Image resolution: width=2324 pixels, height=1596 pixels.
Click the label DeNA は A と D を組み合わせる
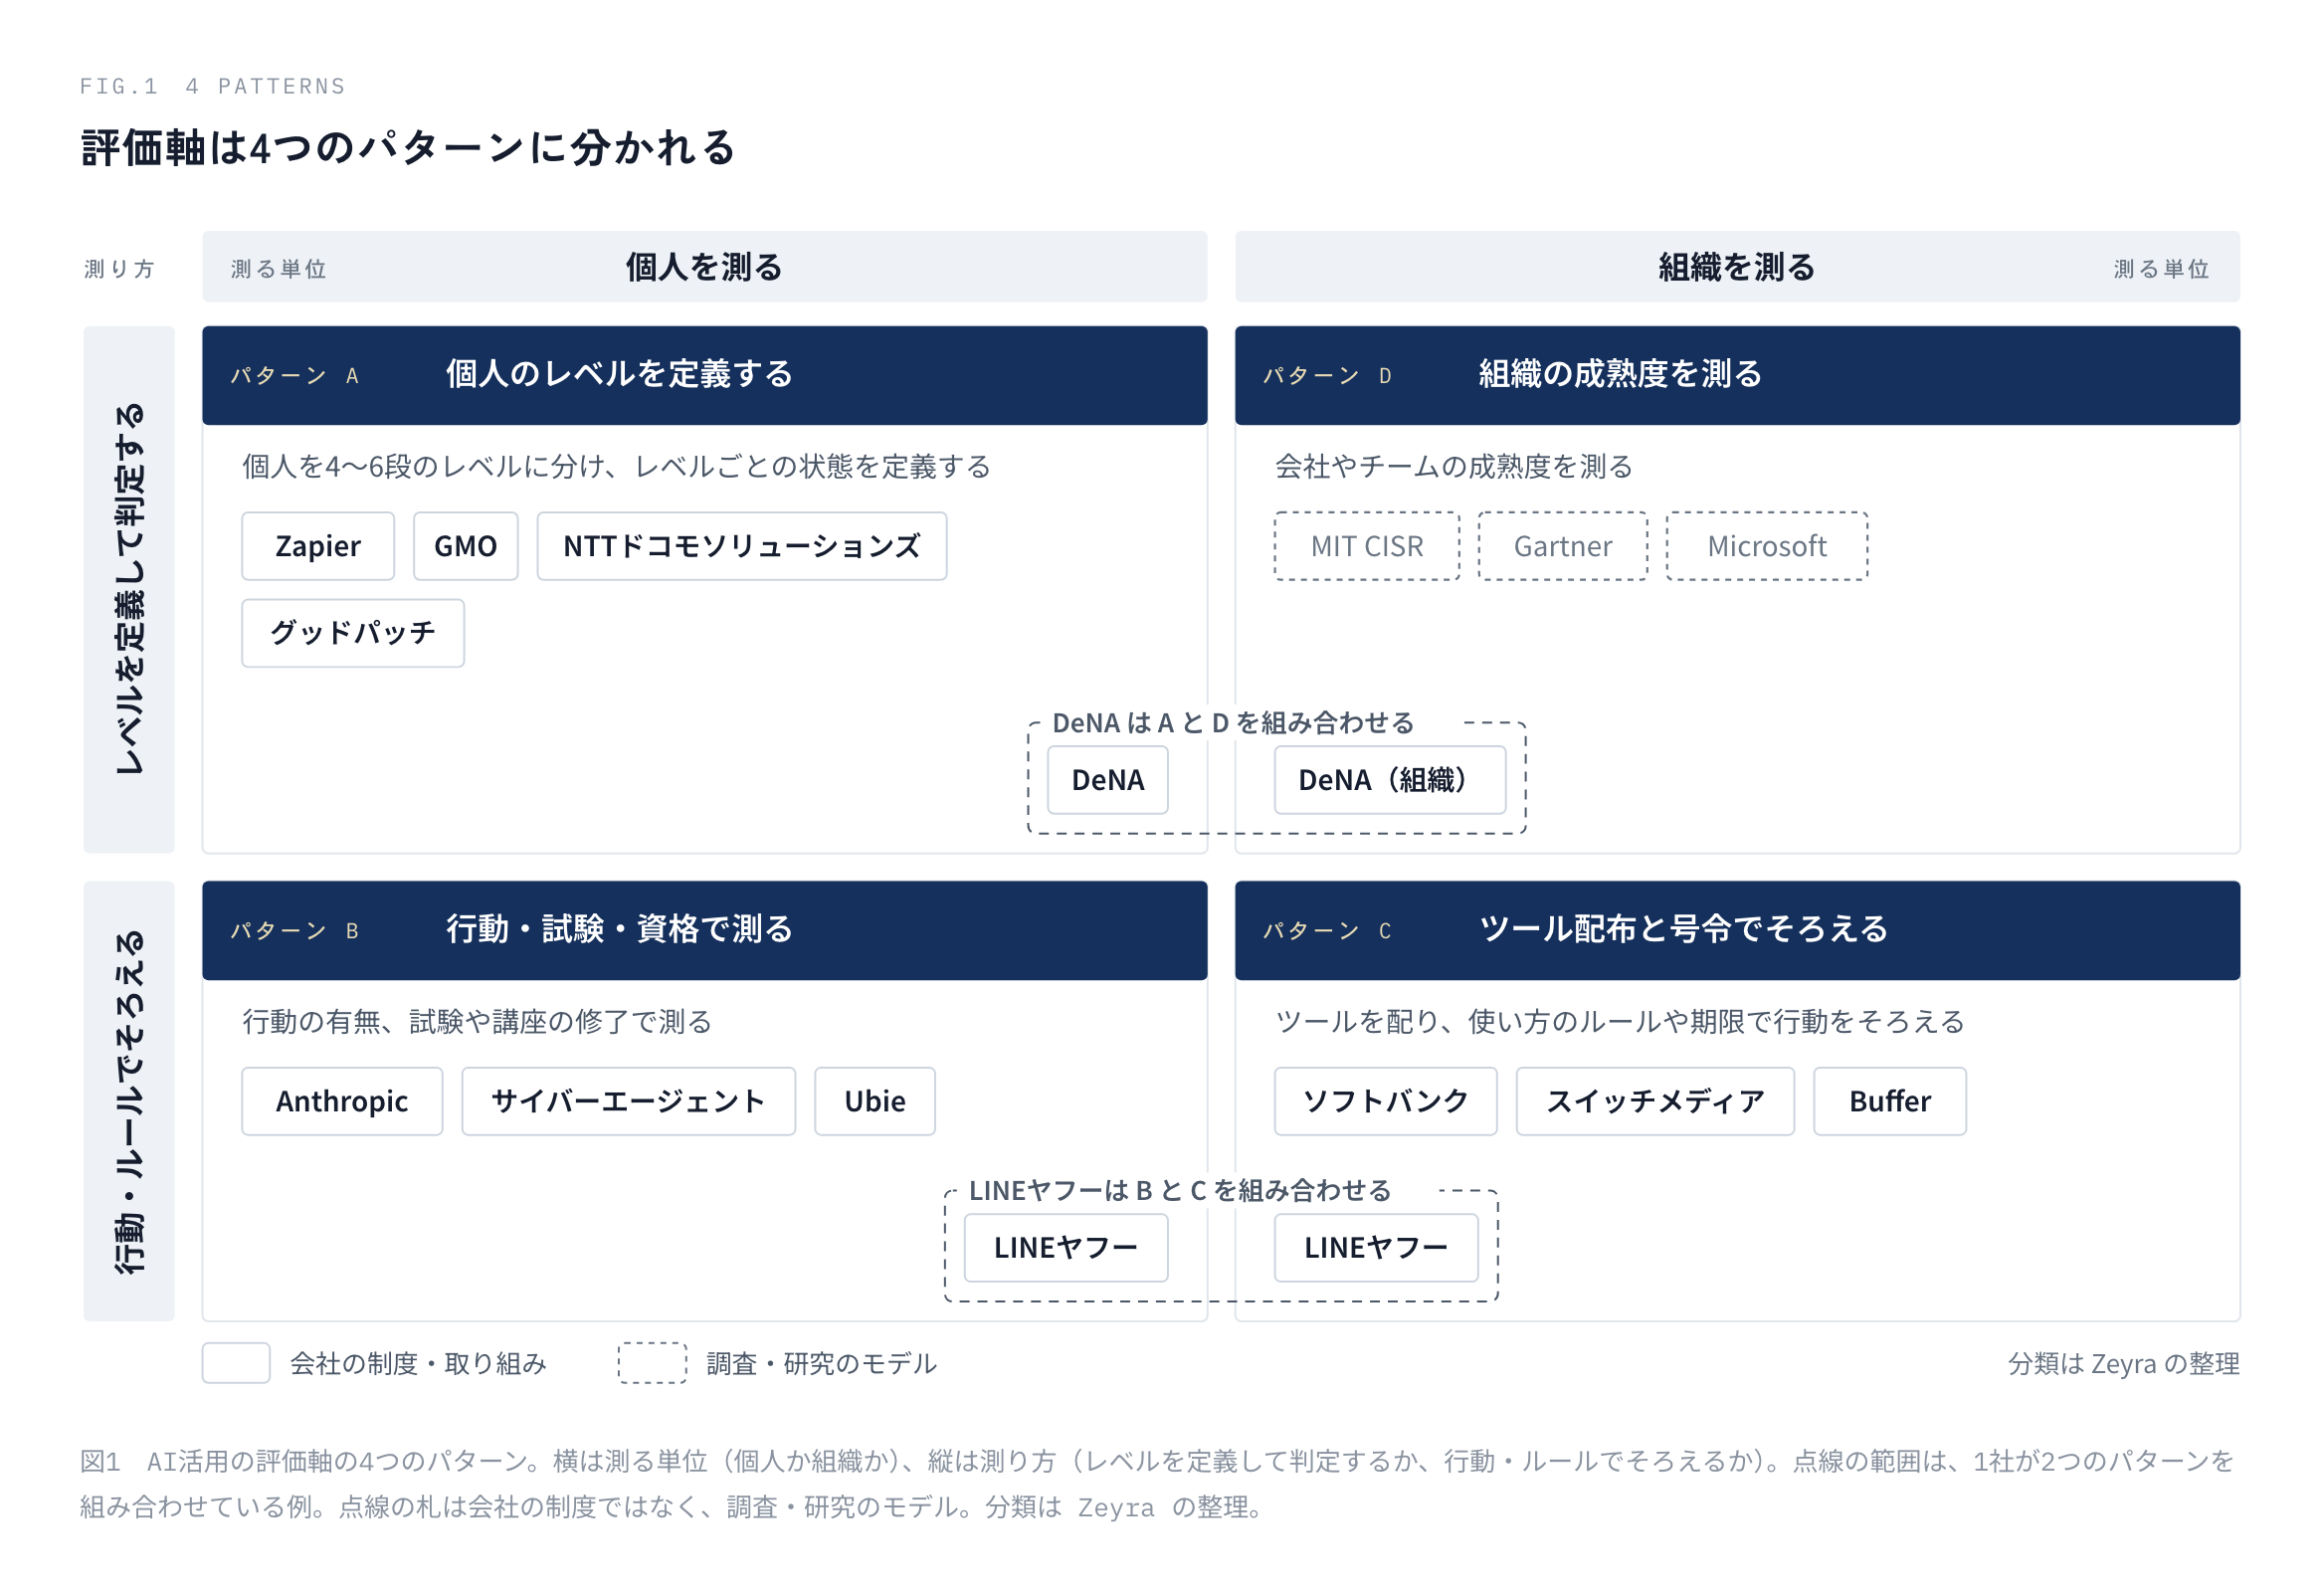(x=1233, y=723)
